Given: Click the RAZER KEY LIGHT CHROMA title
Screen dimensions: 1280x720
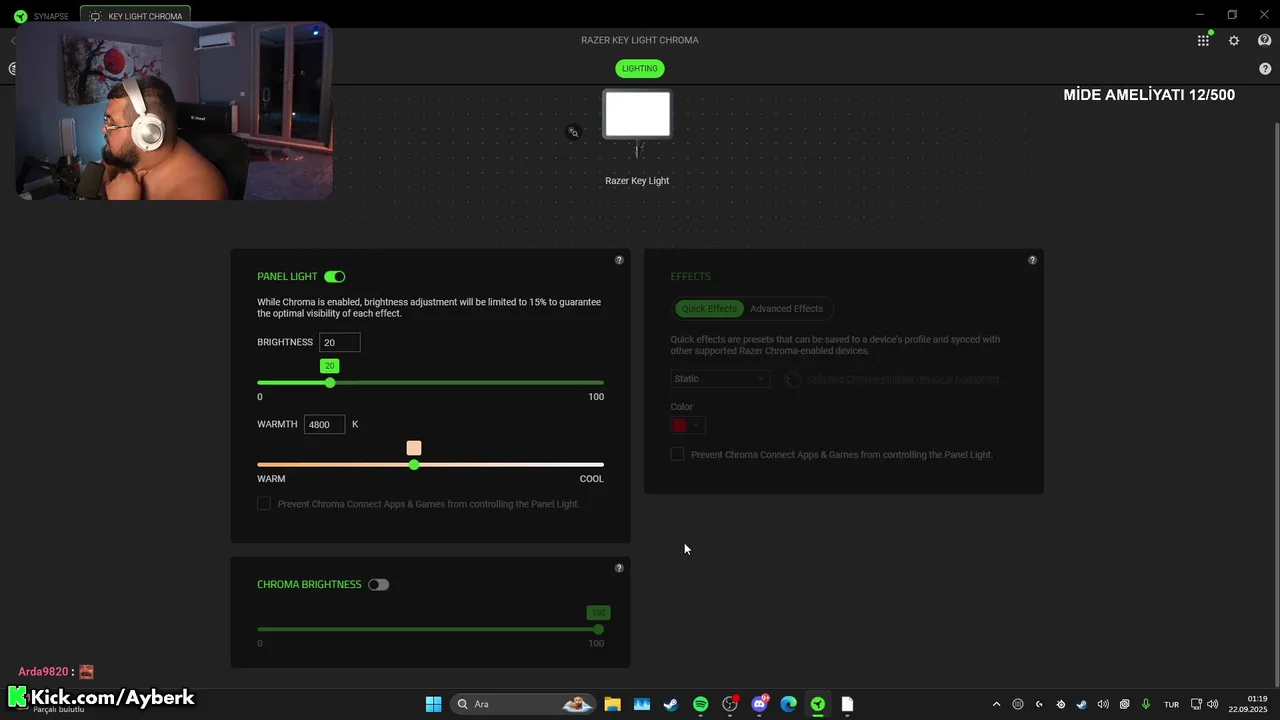Looking at the screenshot, I should click(640, 40).
